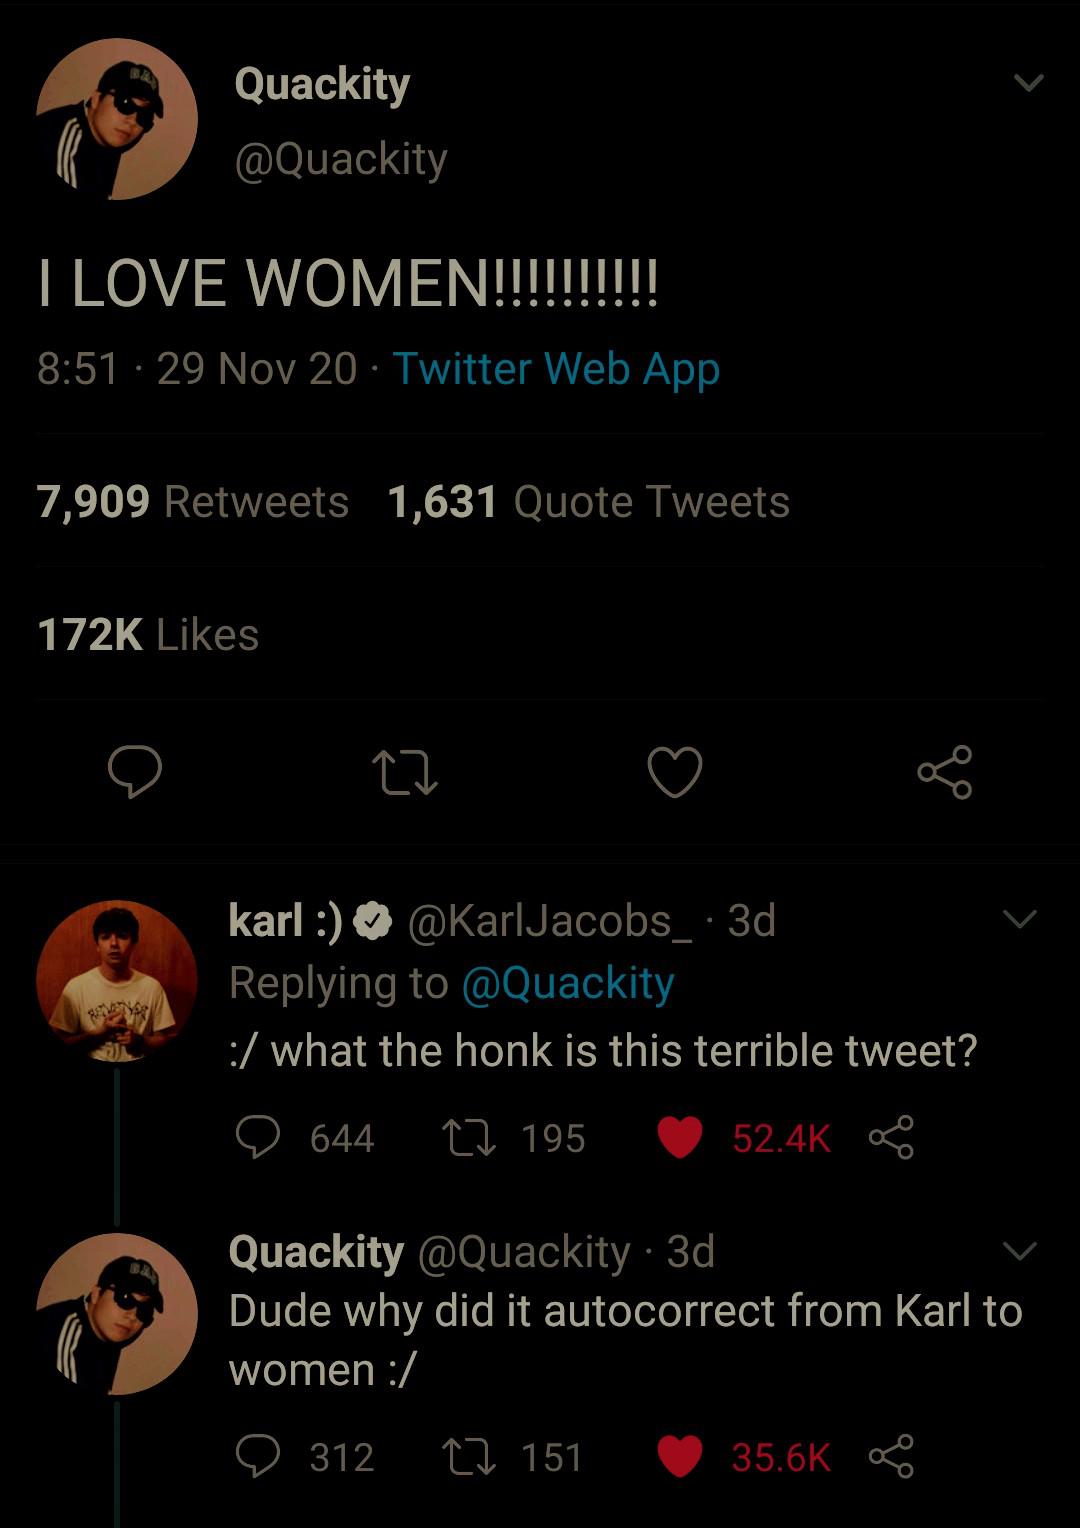Unlike Karl's reply with 52.4K likes

(x=680, y=1138)
